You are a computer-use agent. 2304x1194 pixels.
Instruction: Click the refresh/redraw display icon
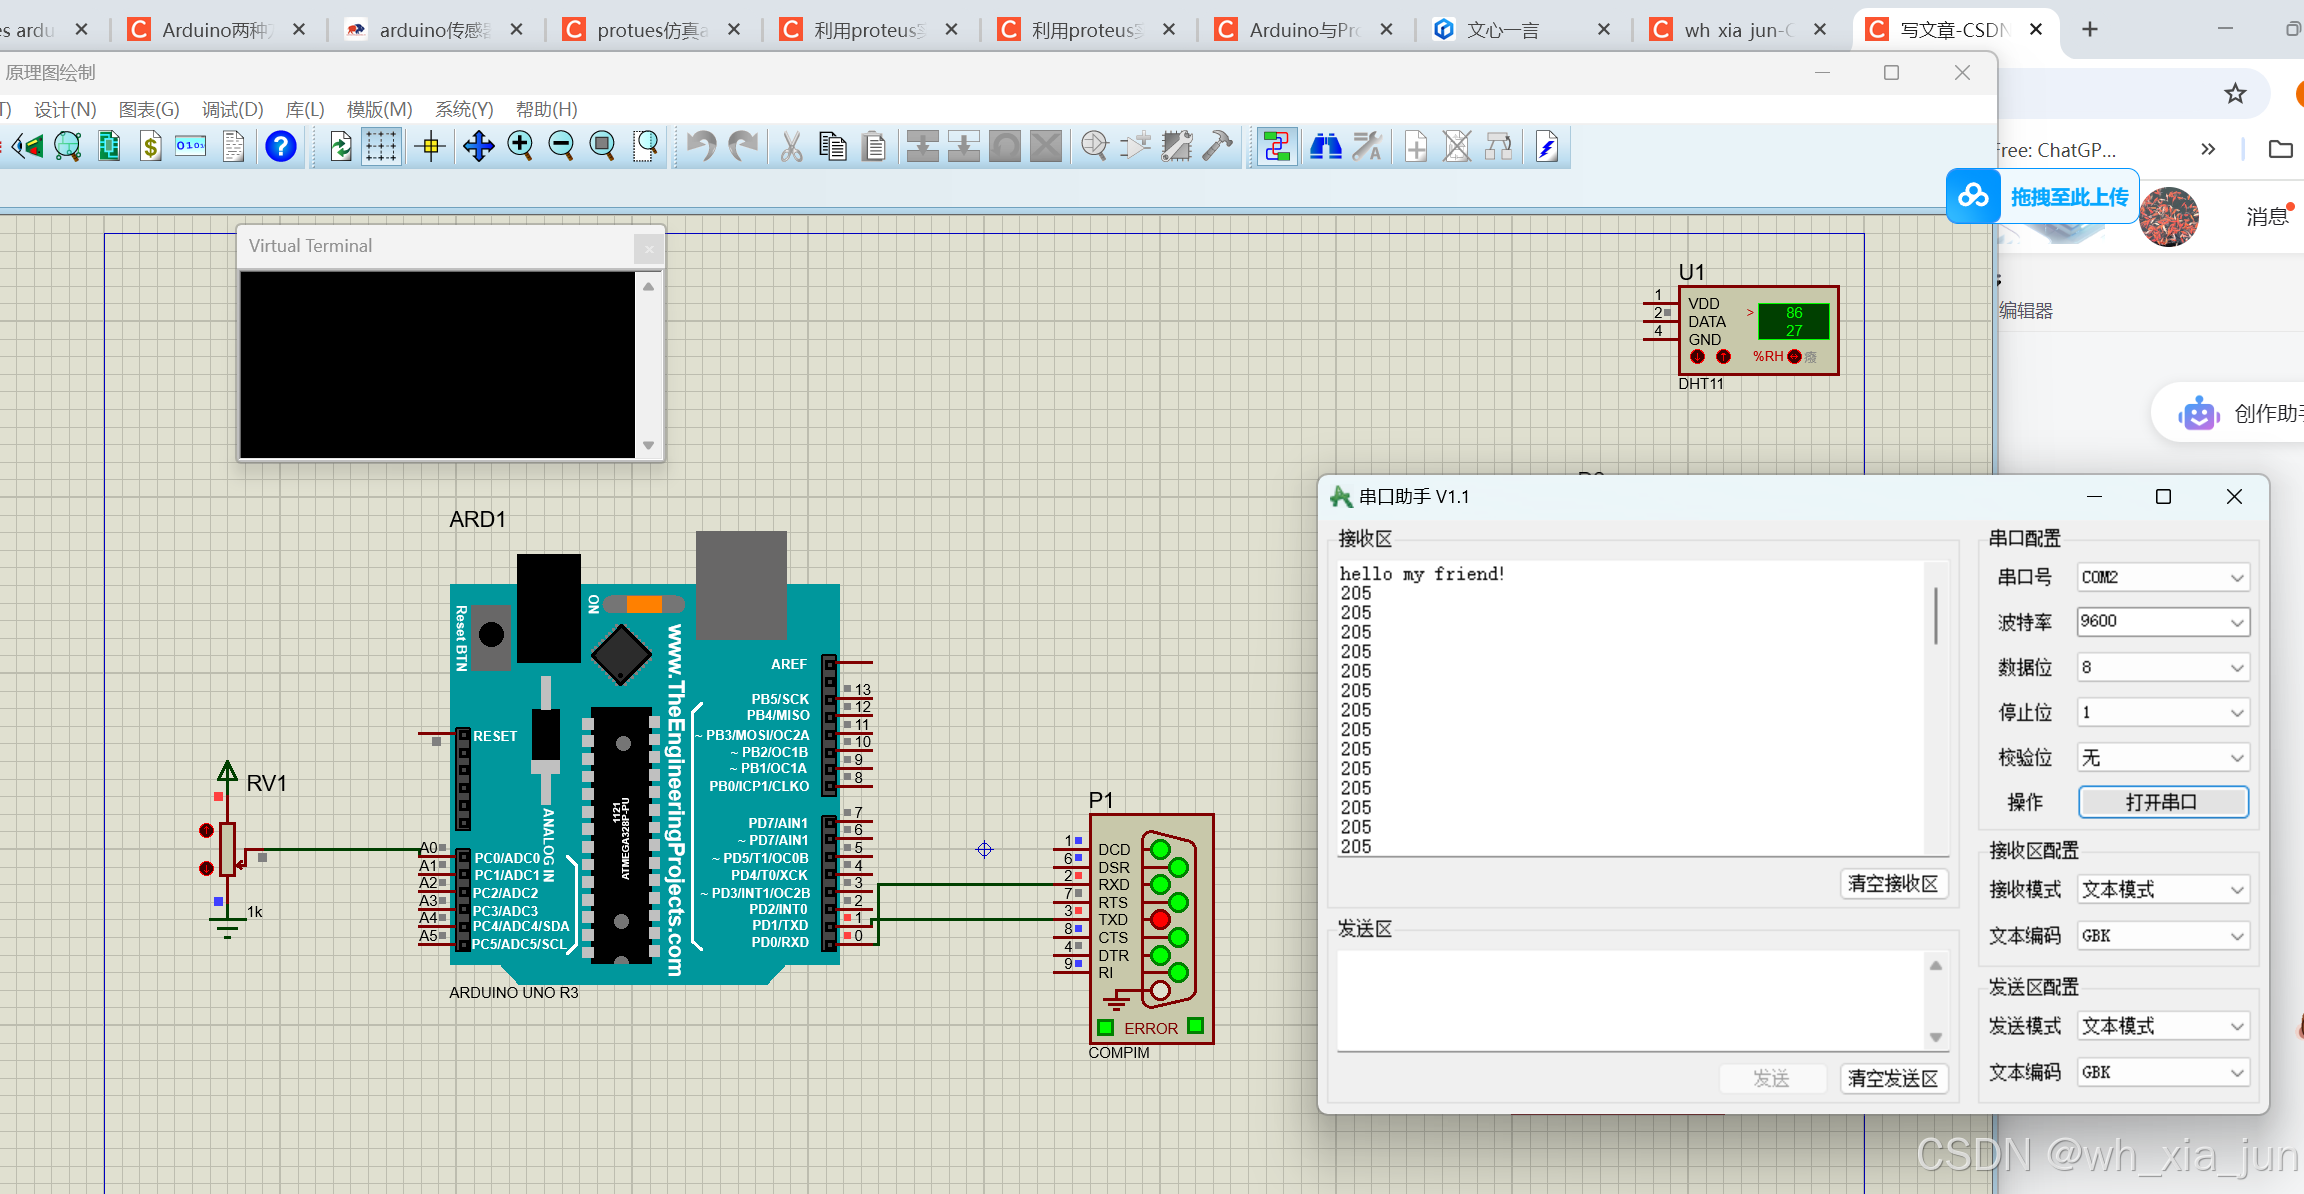point(340,147)
